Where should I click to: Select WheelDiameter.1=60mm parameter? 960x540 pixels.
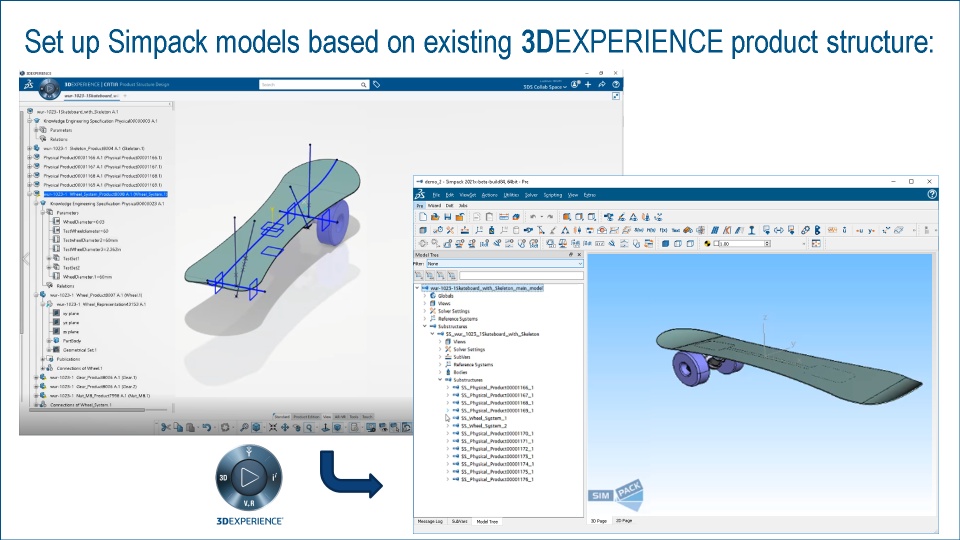coord(88,277)
